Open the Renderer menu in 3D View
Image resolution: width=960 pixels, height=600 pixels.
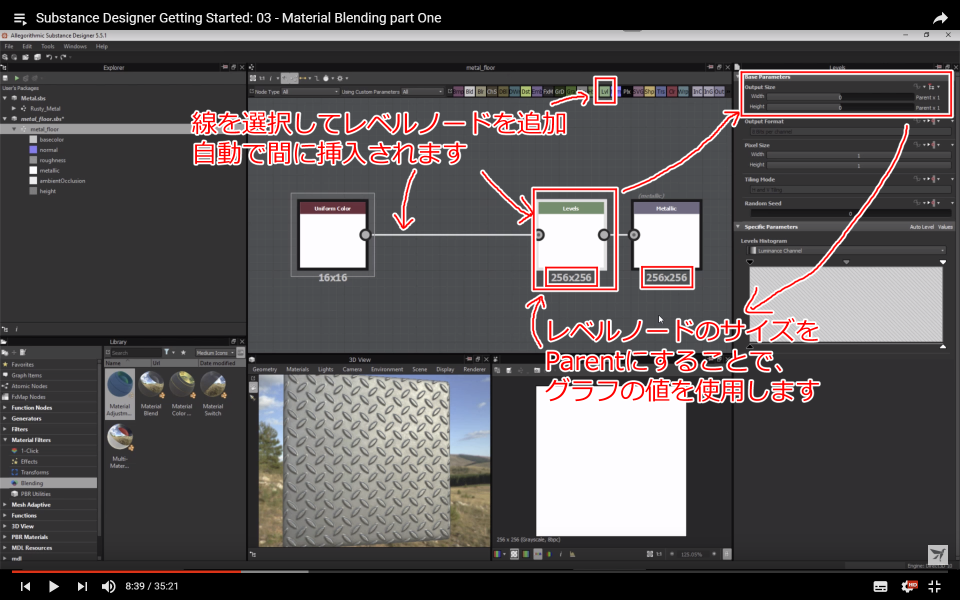pyautogui.click(x=474, y=369)
